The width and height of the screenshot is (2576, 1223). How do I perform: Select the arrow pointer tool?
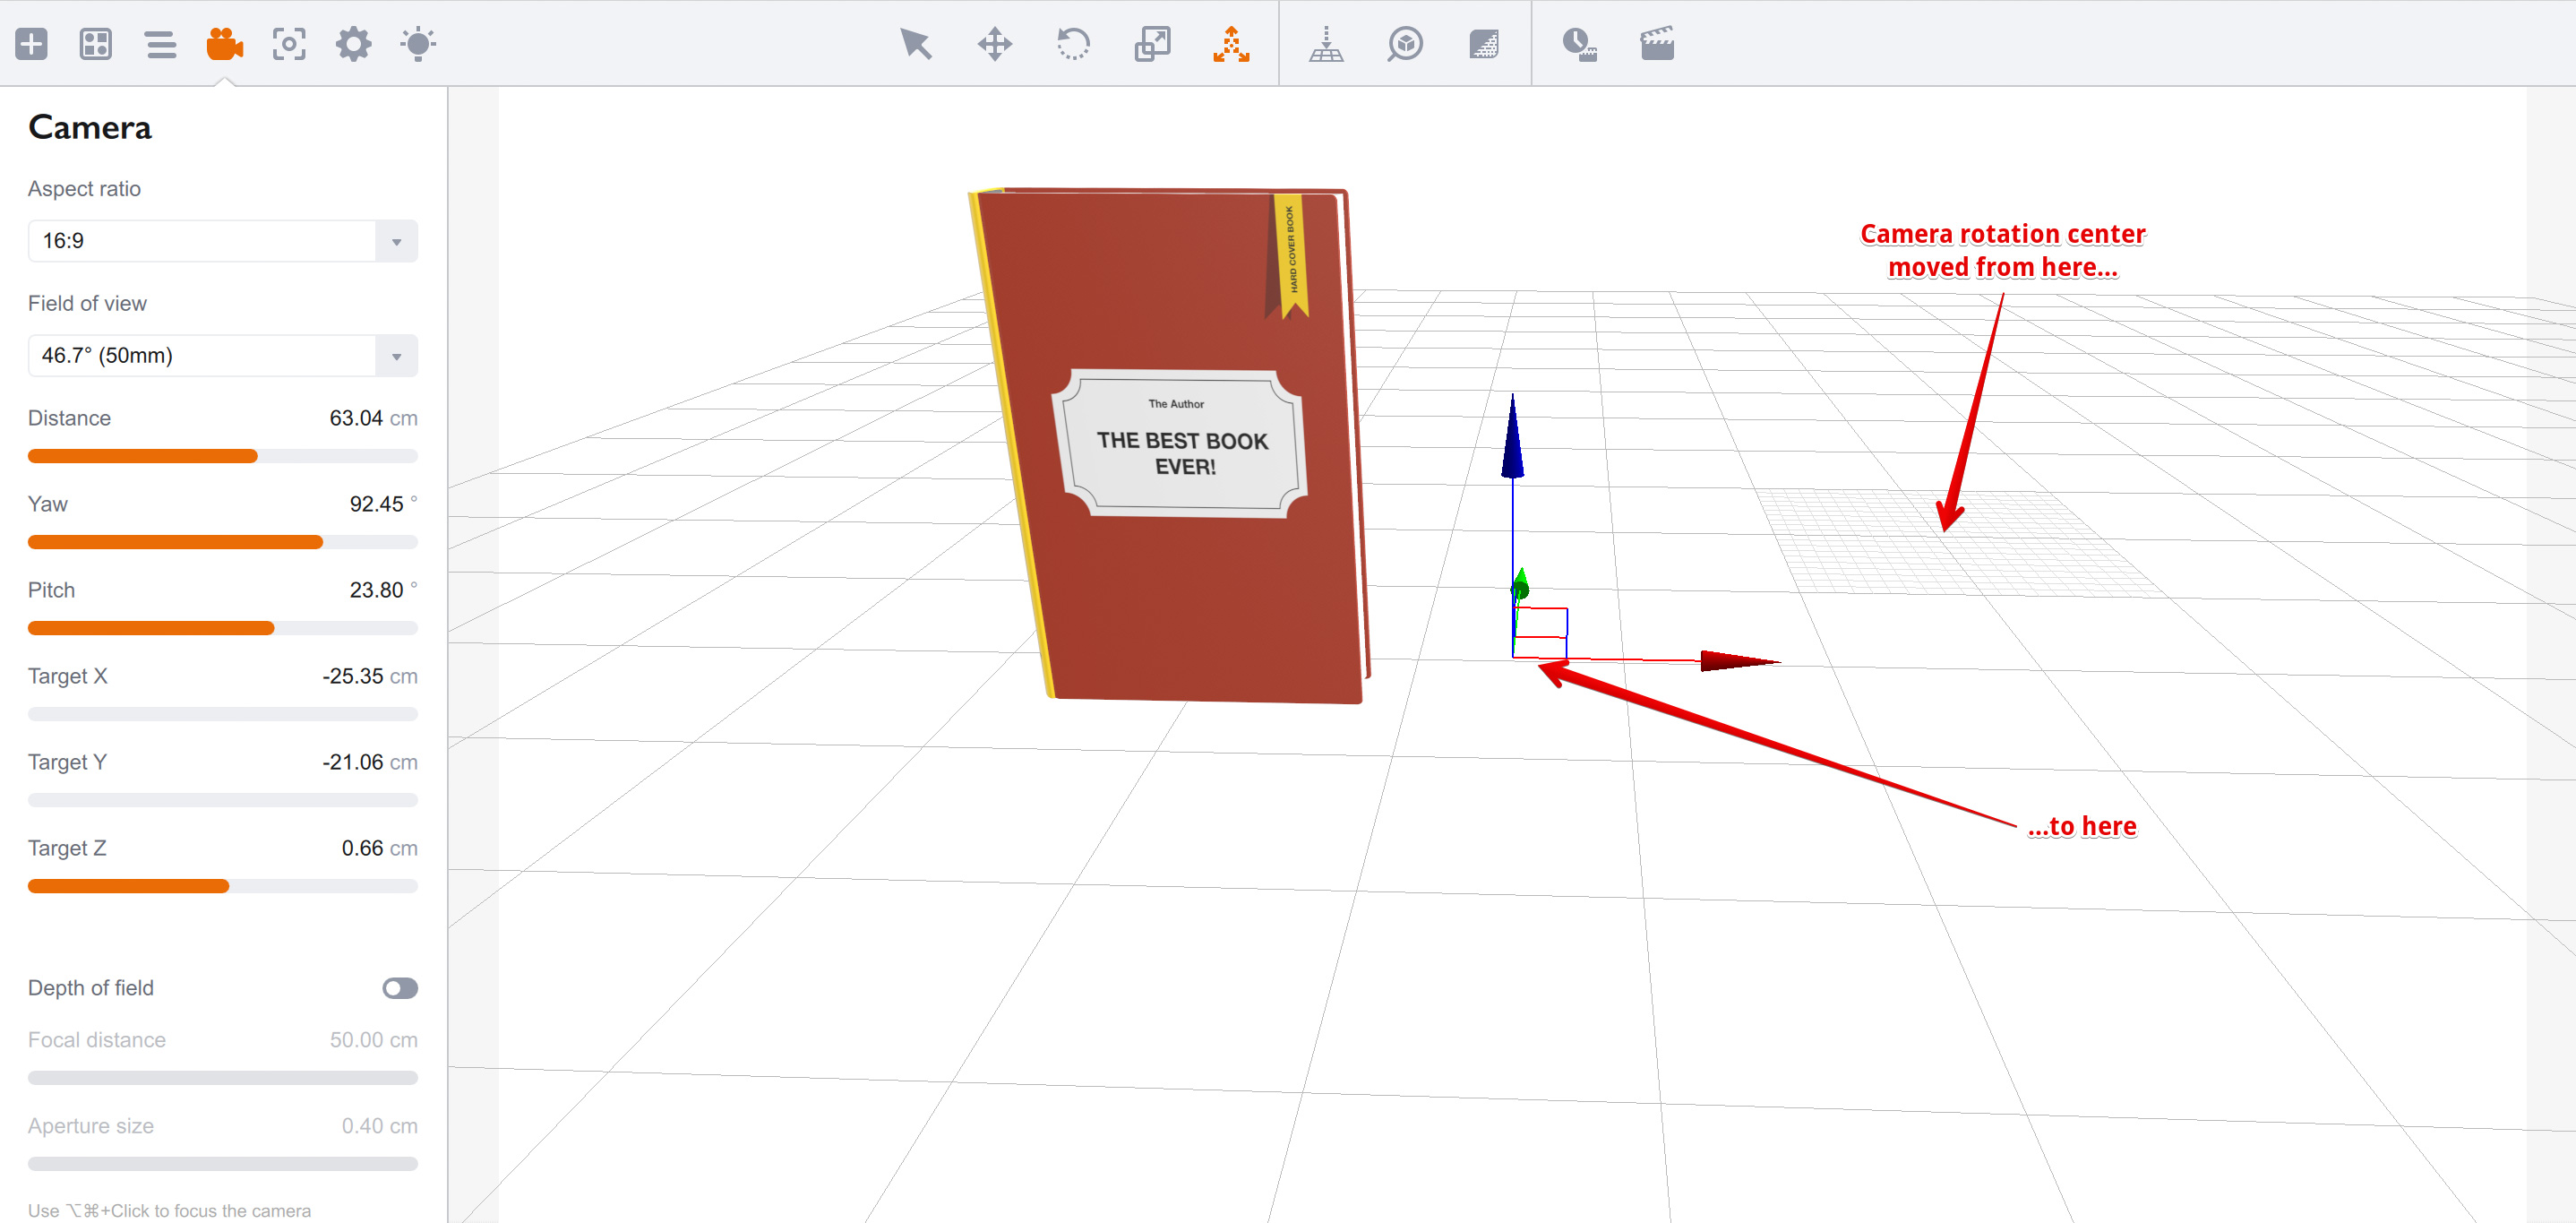pyautogui.click(x=915, y=44)
